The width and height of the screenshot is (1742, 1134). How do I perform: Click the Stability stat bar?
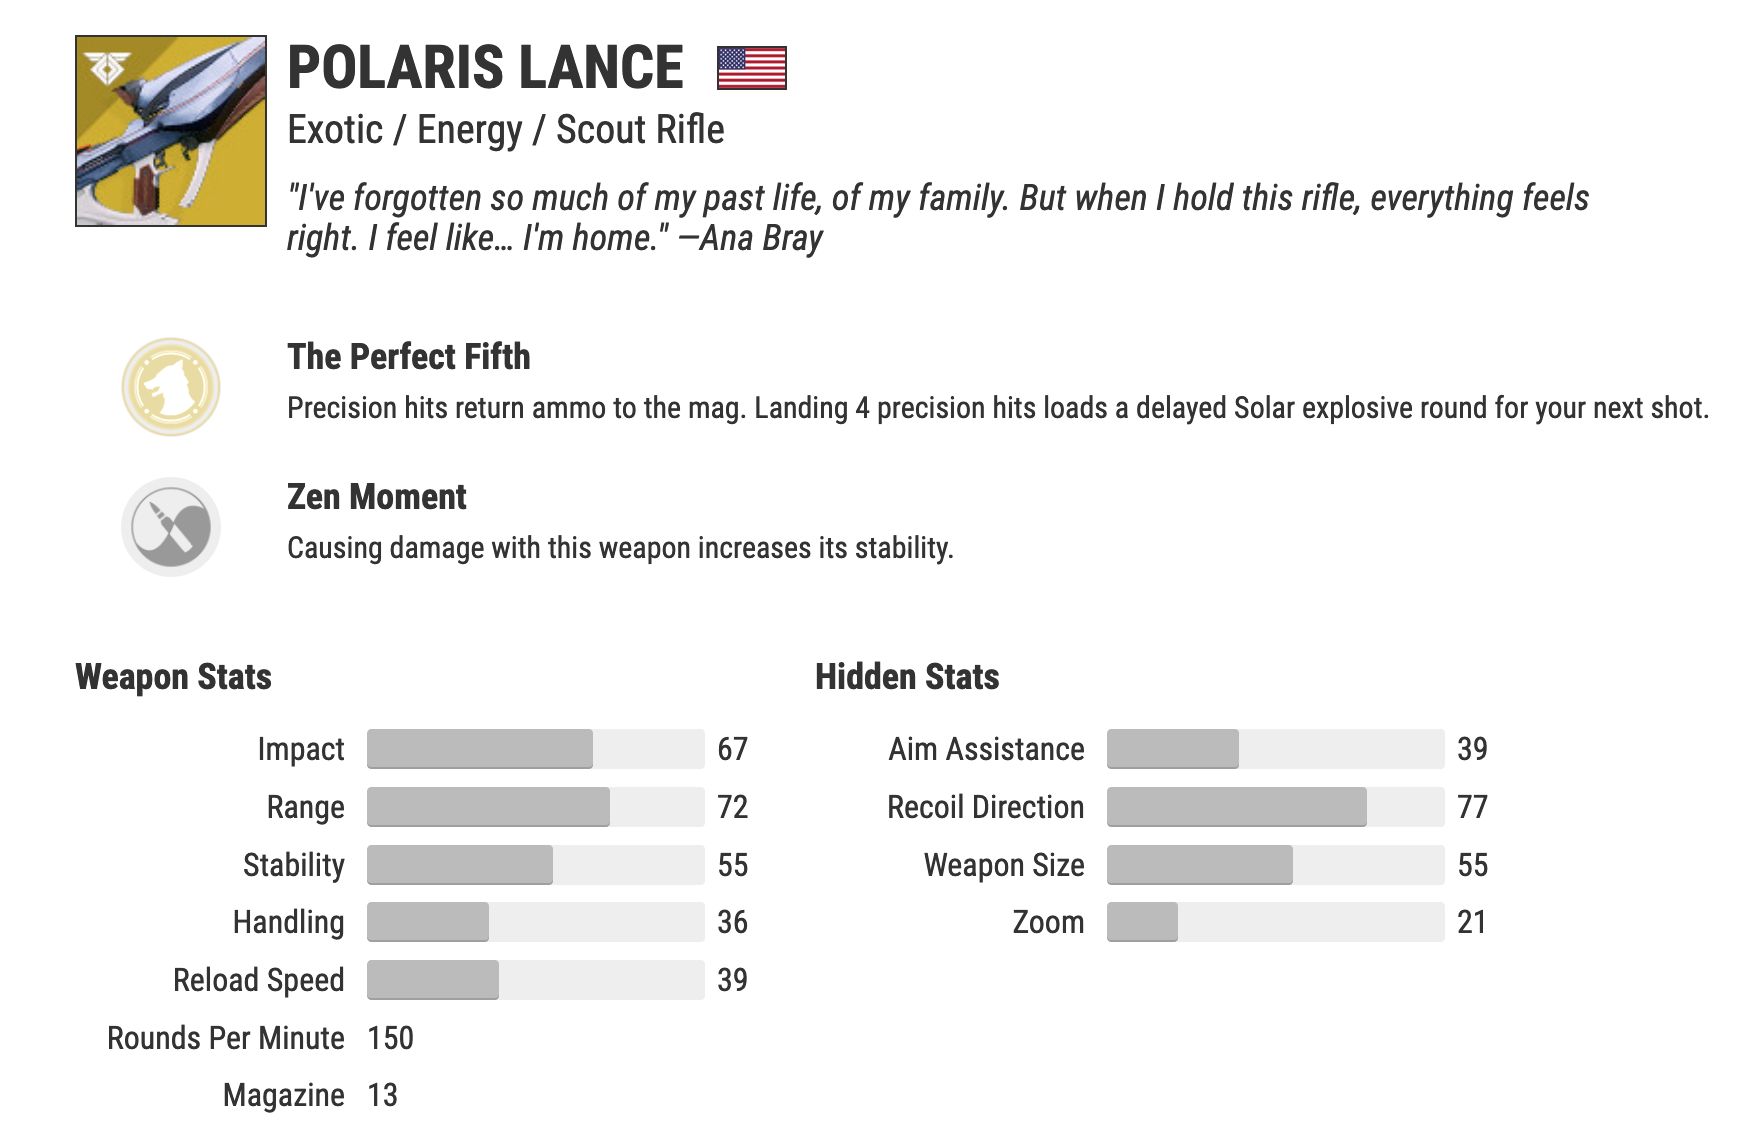coord(535,865)
